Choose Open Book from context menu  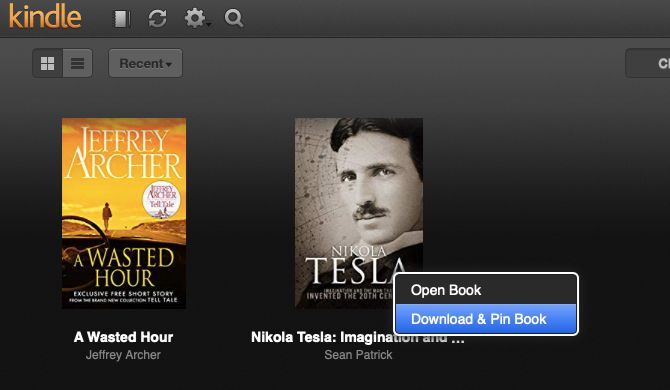[x=486, y=290]
